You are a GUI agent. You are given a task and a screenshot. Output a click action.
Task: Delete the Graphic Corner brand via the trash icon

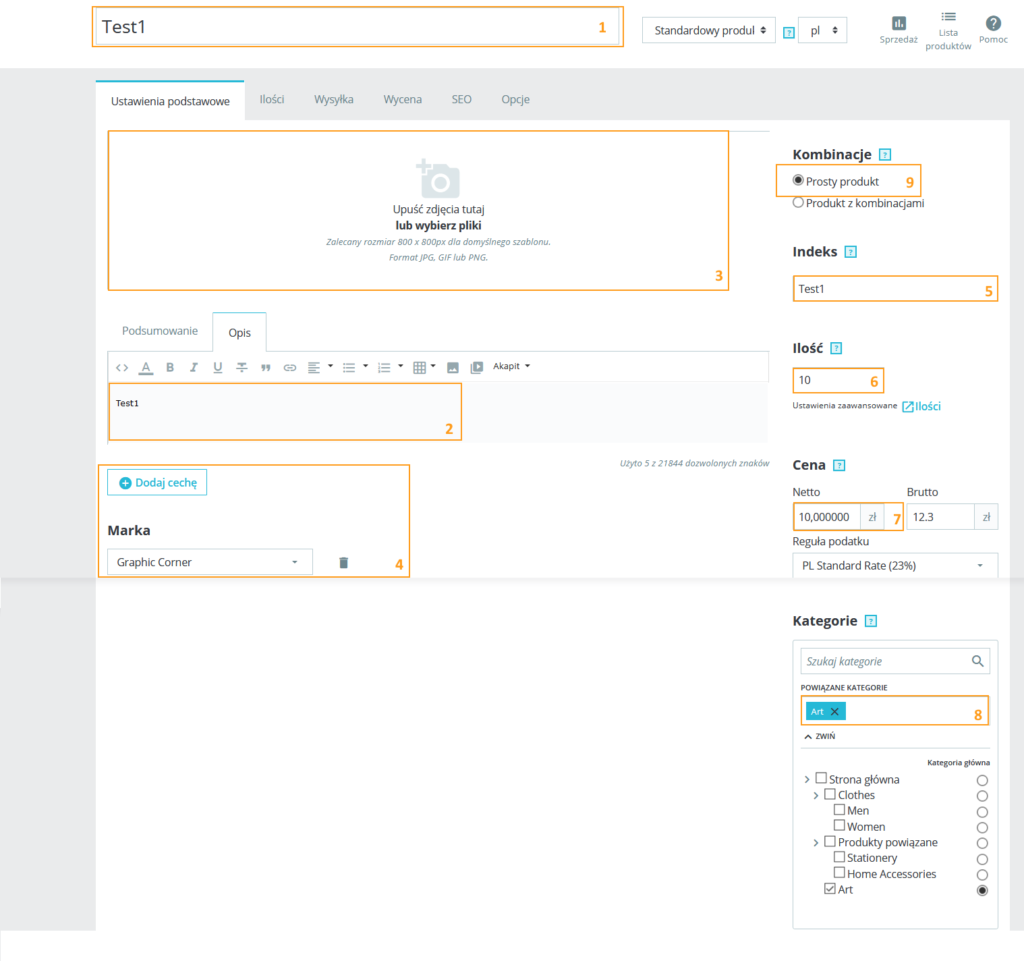point(343,563)
